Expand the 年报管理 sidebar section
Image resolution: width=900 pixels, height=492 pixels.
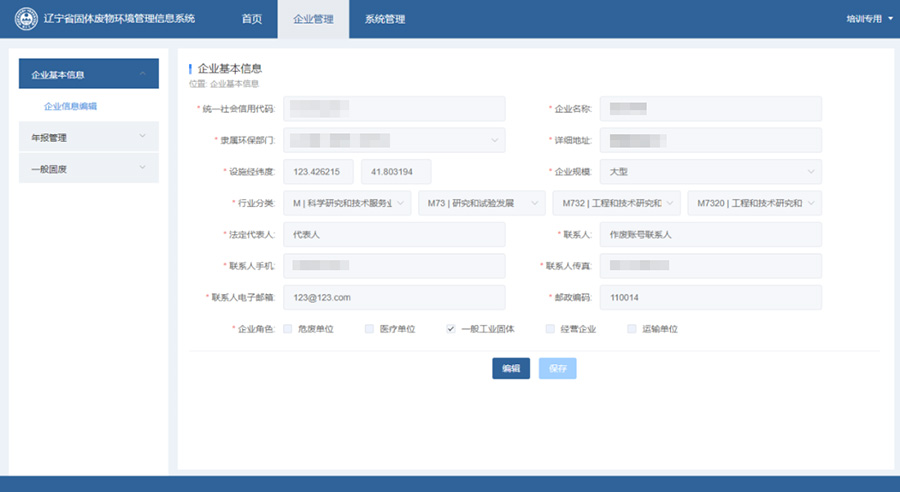tap(89, 137)
